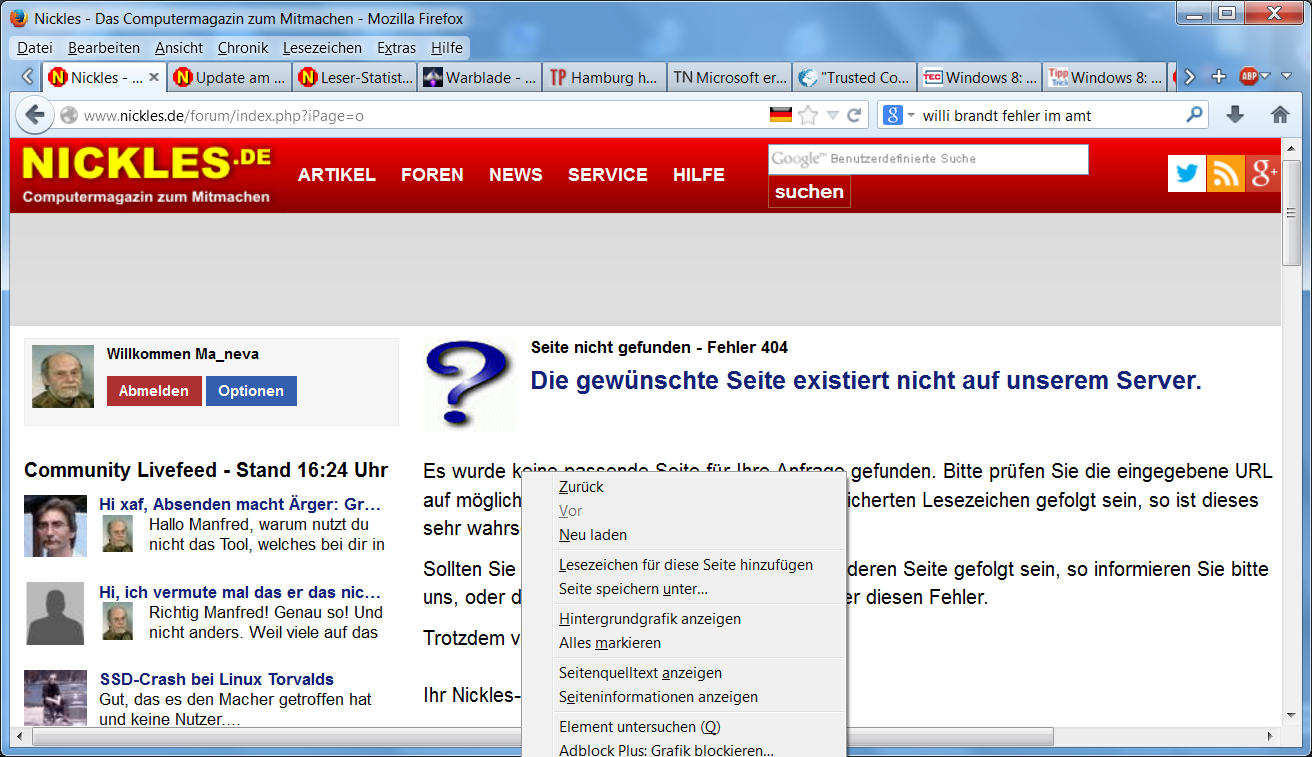Open grey silhouette avatar beside 'Hi, ich vermute'
Image resolution: width=1312 pixels, height=757 pixels.
click(55, 613)
